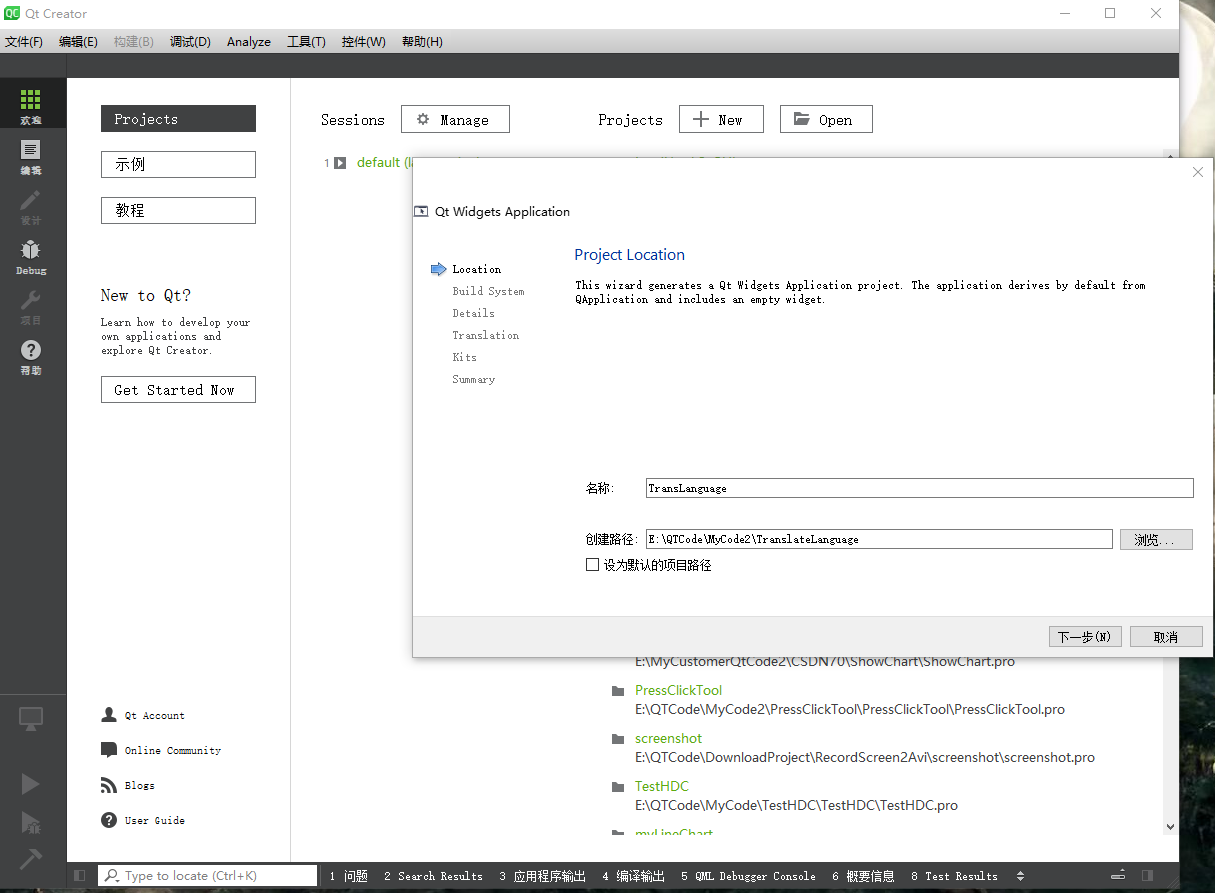Toggle left sidebar icon in status bar

point(80,876)
